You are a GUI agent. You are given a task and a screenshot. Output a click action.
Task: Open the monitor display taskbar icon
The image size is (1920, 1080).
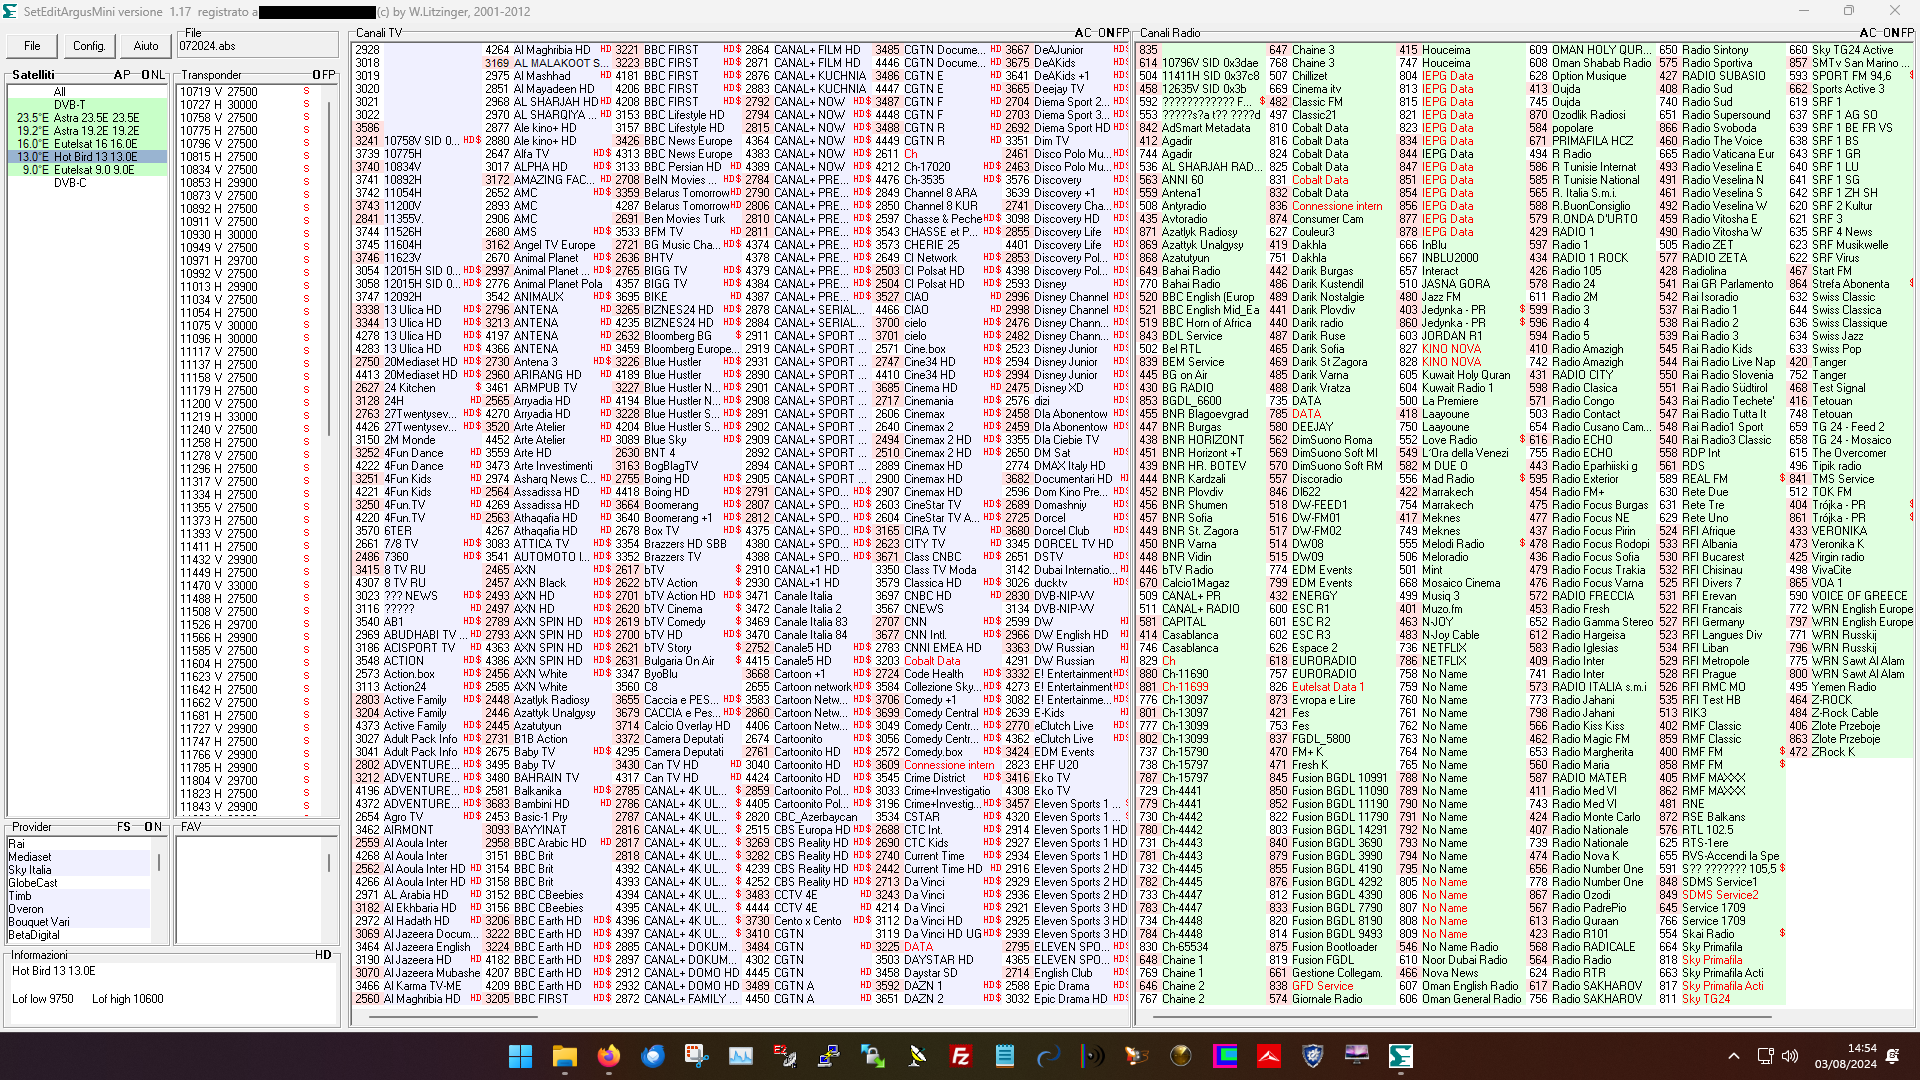click(x=1356, y=1055)
